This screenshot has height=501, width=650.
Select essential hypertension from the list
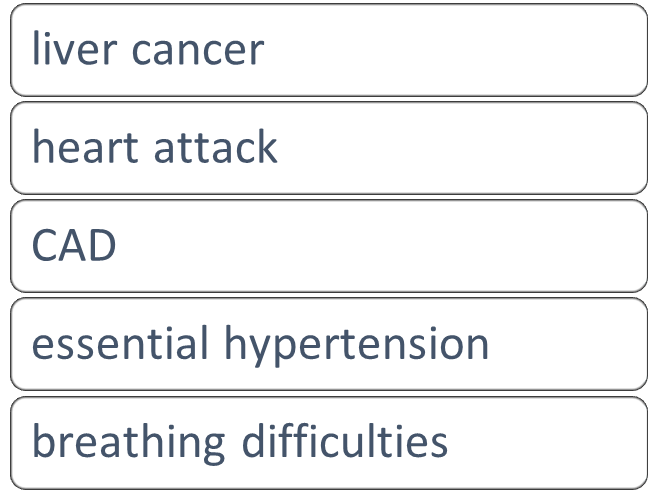(328, 344)
